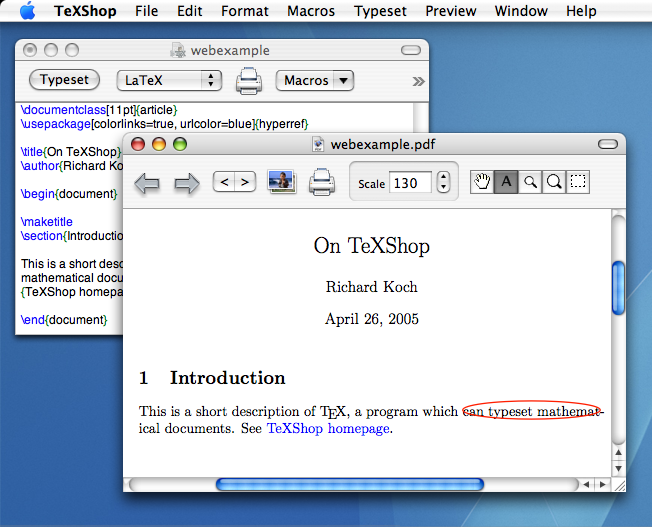The height and width of the screenshot is (527, 652).
Task: Click the printer icon in source window
Action: click(x=248, y=80)
